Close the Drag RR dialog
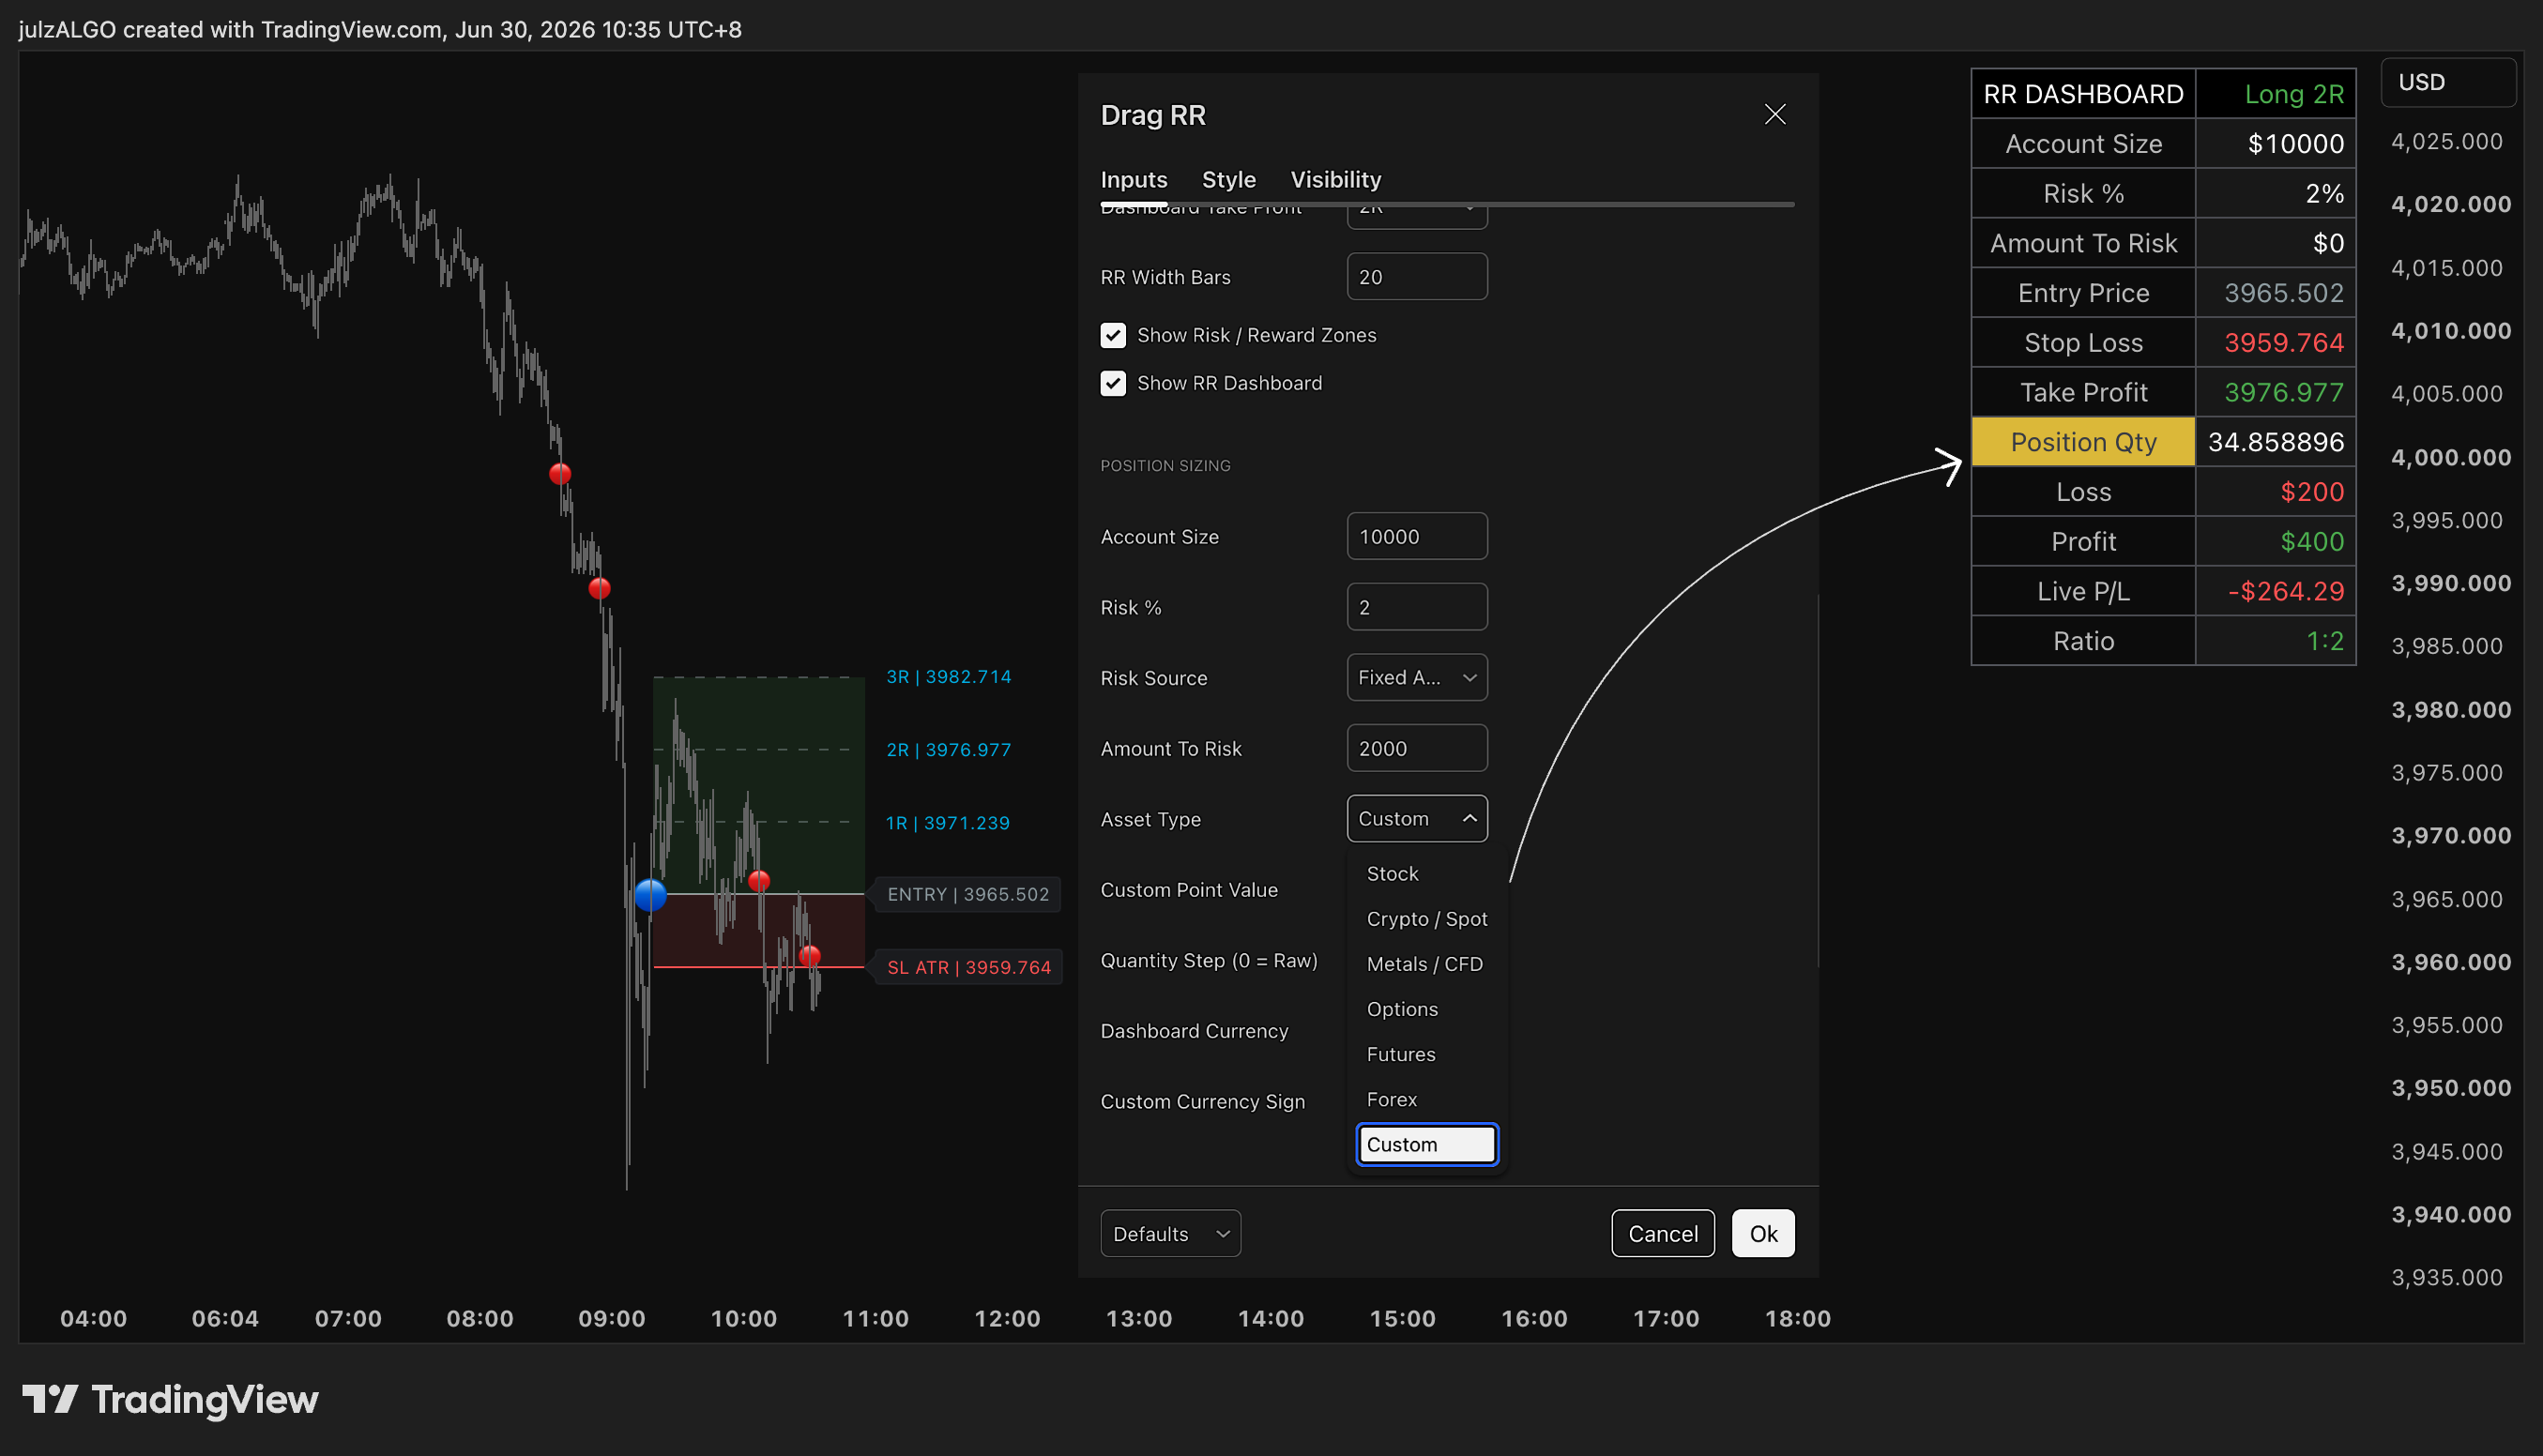 [x=1775, y=115]
